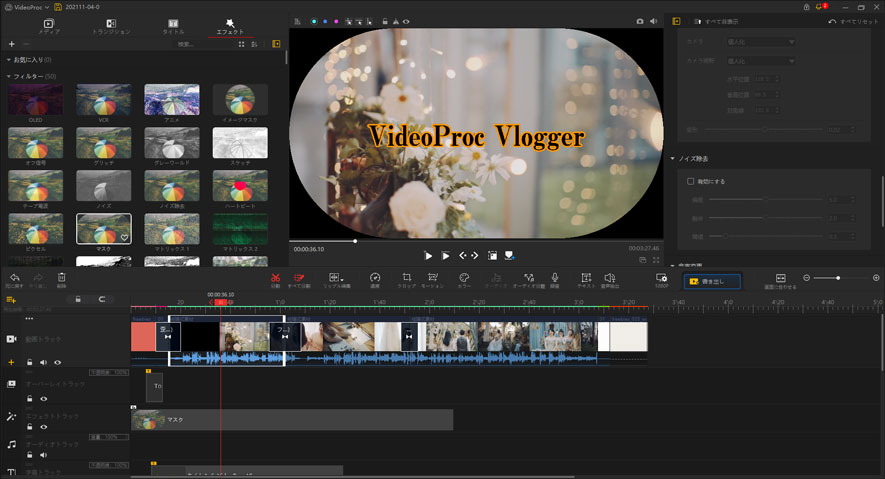Open the VideoProc application menu
The height and width of the screenshot is (479, 885).
(28, 7)
